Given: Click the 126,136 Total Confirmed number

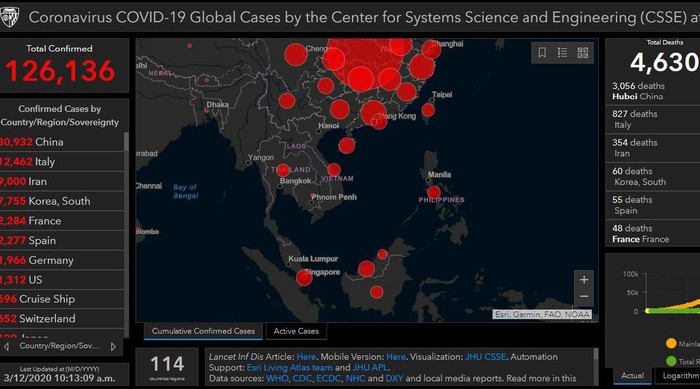Looking at the screenshot, I should (60, 71).
